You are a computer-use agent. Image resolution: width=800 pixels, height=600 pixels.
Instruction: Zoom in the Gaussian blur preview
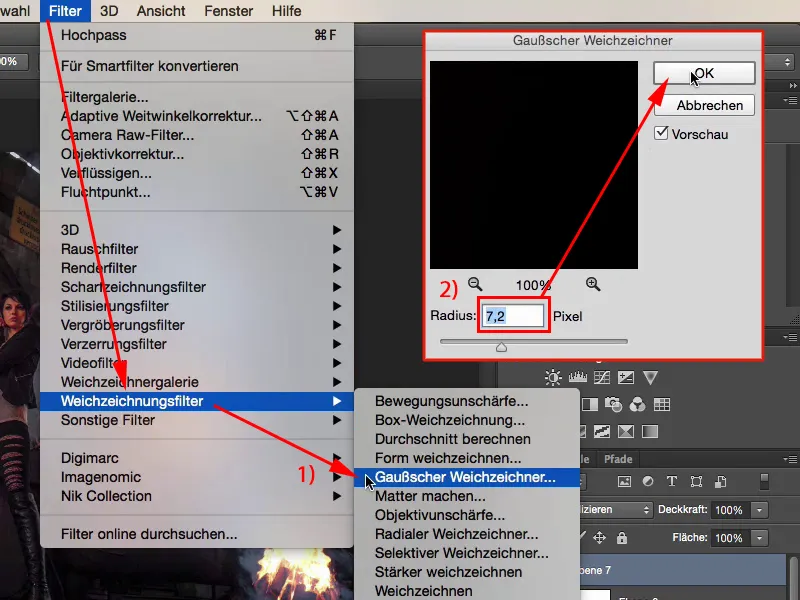coord(593,284)
